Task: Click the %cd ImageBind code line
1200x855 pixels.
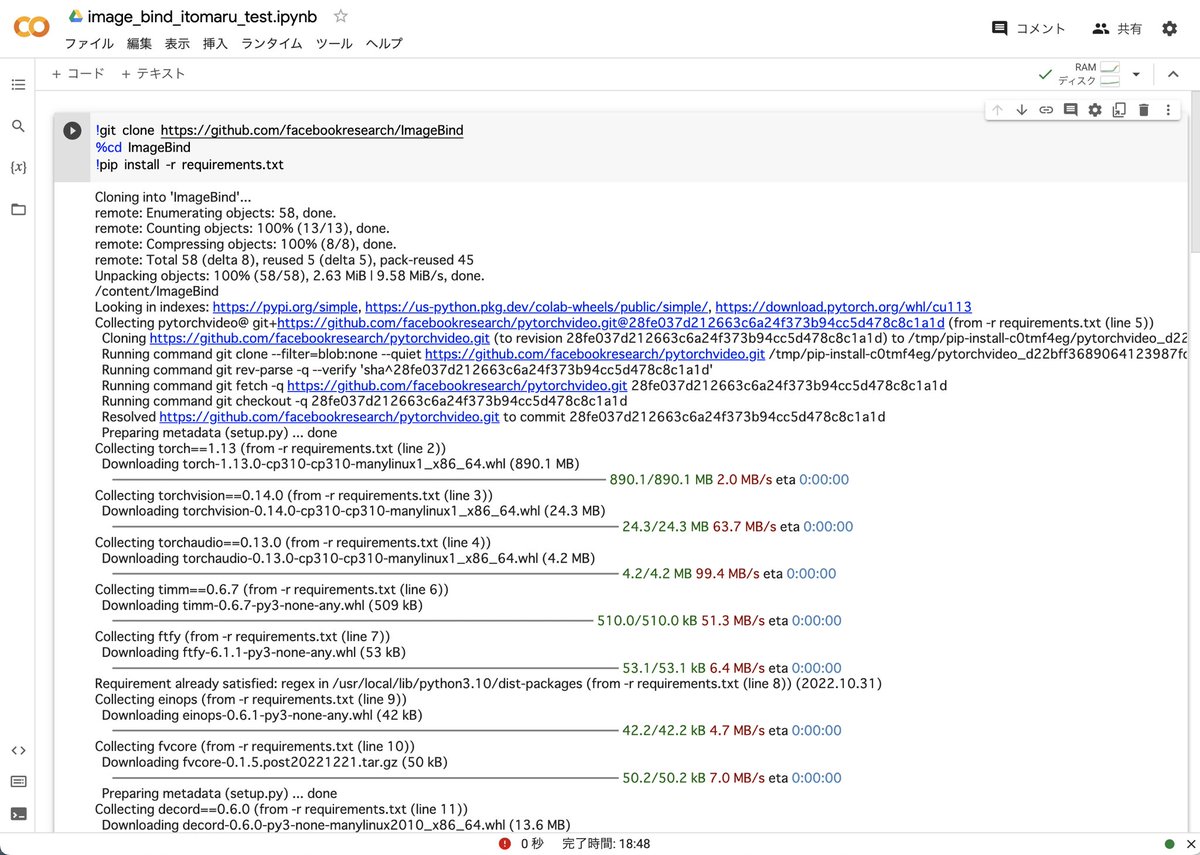Action: [x=143, y=148]
